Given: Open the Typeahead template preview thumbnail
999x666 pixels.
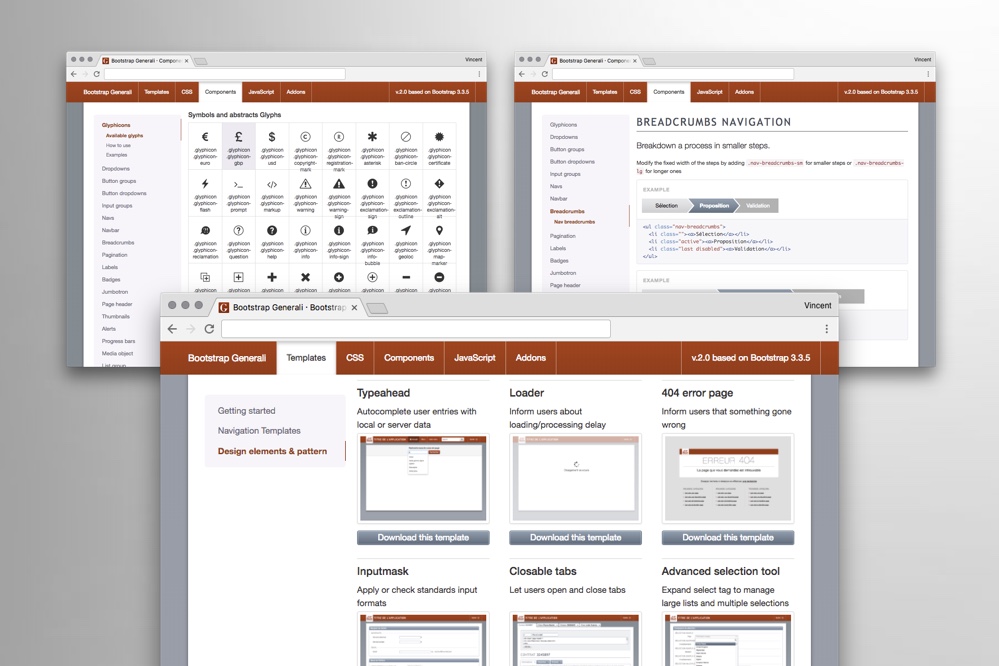Looking at the screenshot, I should coord(423,478).
